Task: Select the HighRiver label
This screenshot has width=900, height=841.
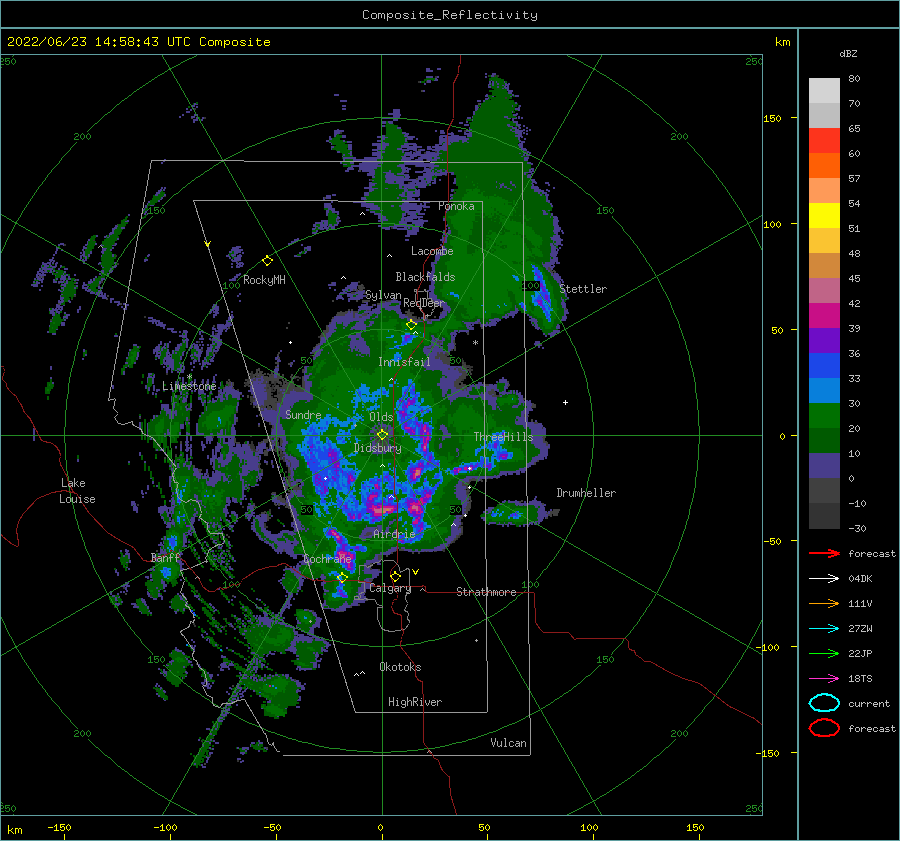Action: pyautogui.click(x=415, y=702)
